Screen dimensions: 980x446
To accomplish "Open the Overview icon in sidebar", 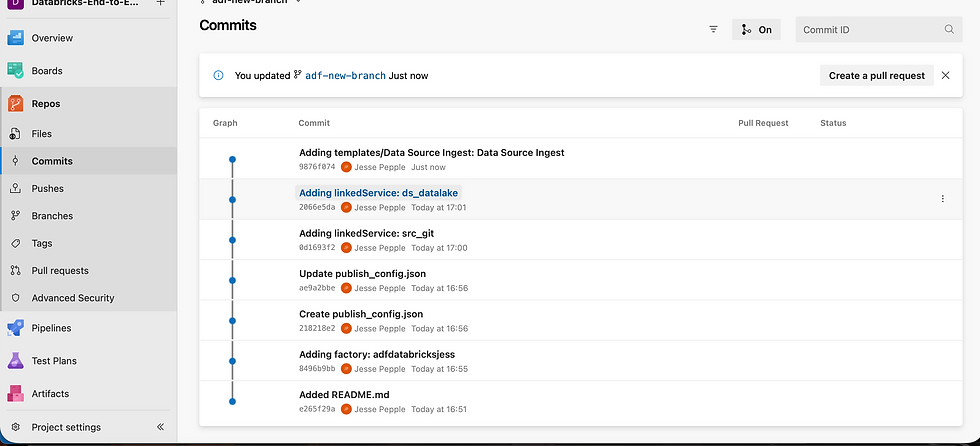I will point(16,38).
